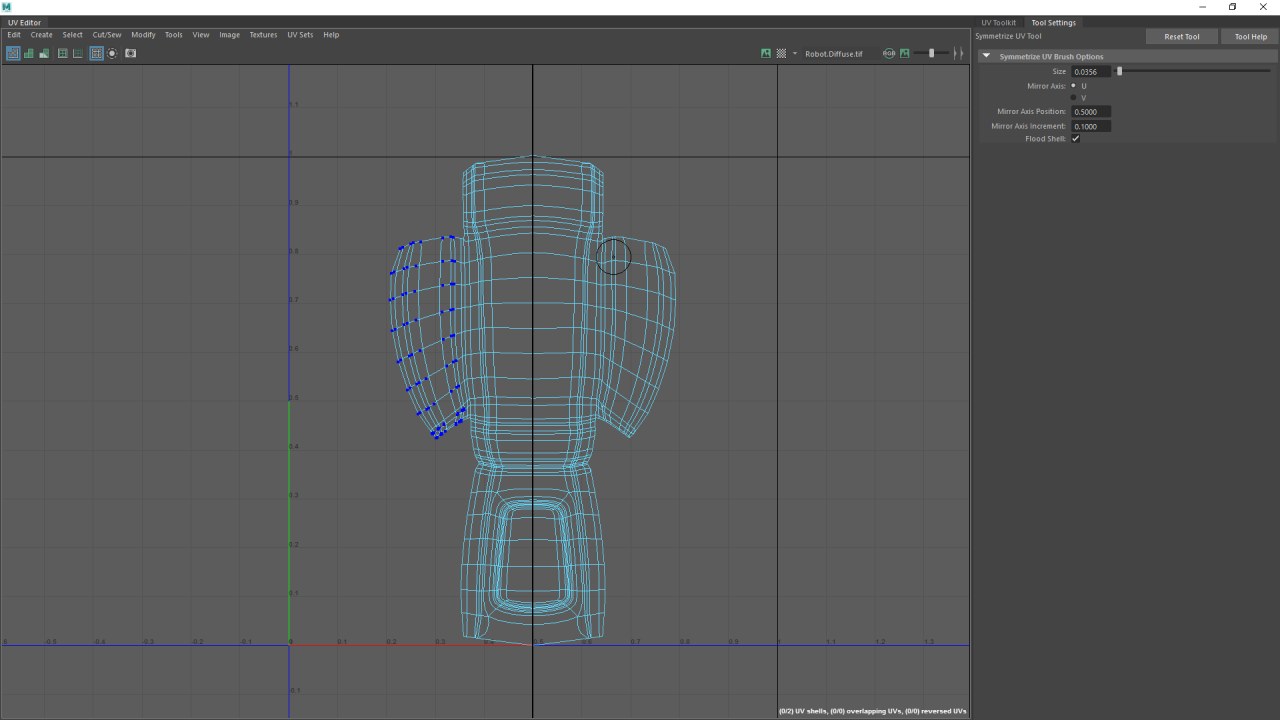Open the texture dropdown arrow beside Robot.Diffuse.tif
This screenshot has width=1280, height=720.
[795, 53]
